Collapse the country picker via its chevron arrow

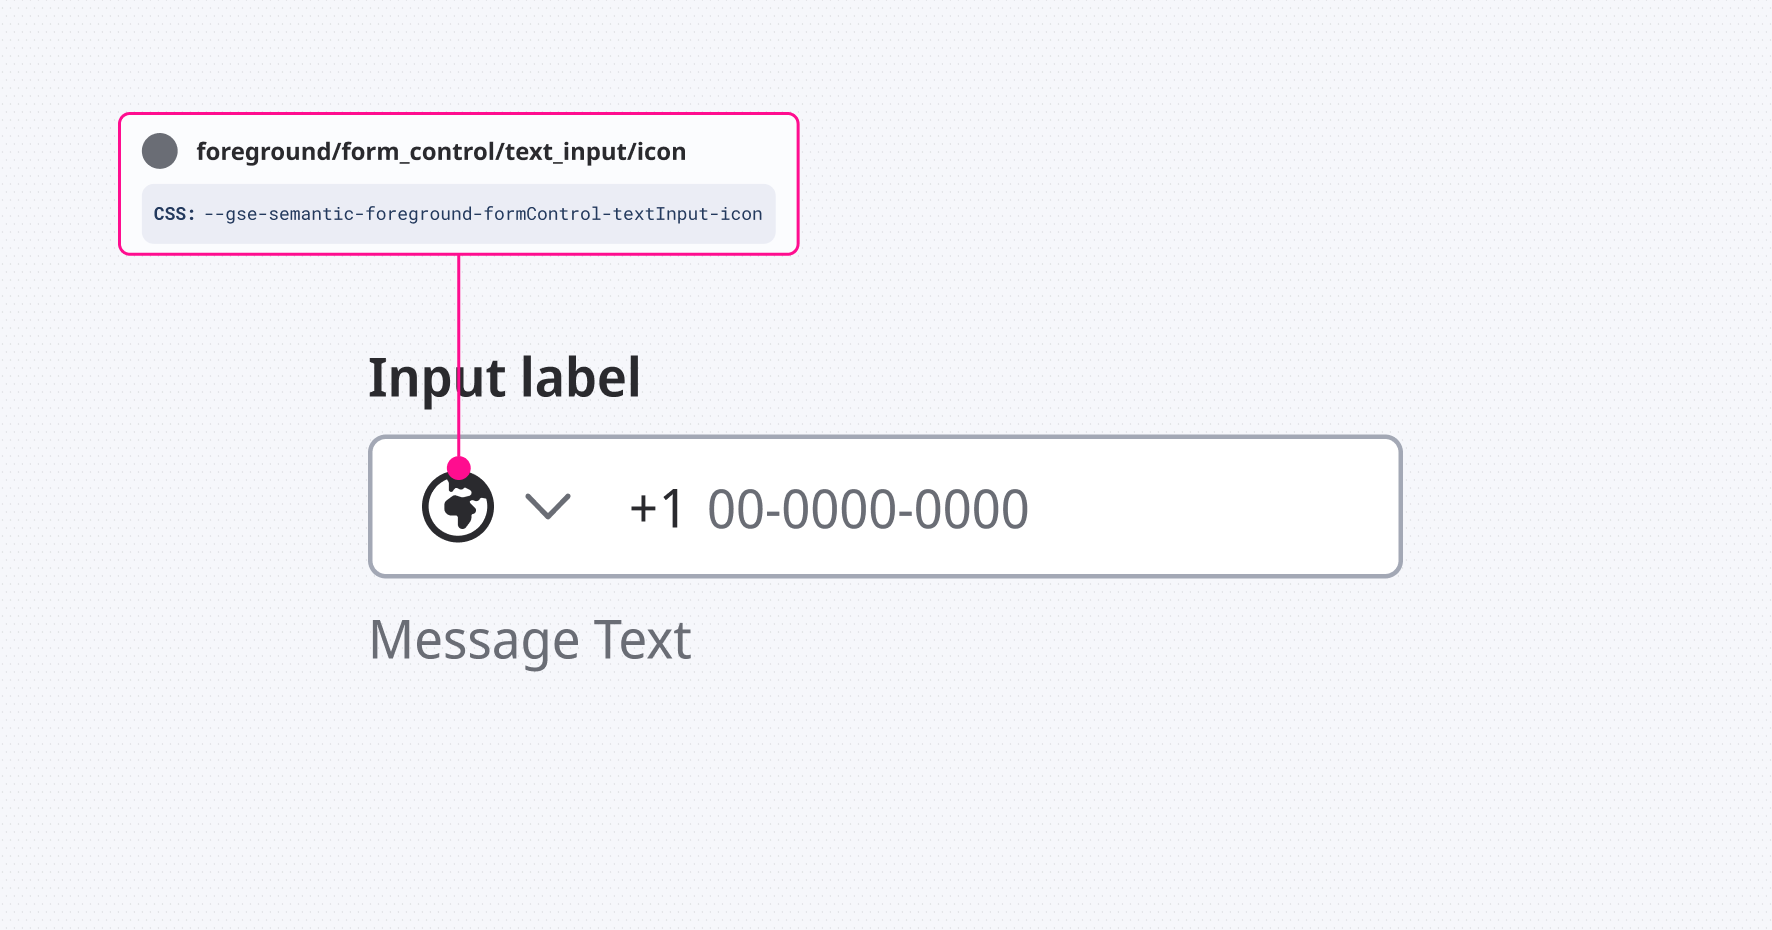[x=548, y=508]
